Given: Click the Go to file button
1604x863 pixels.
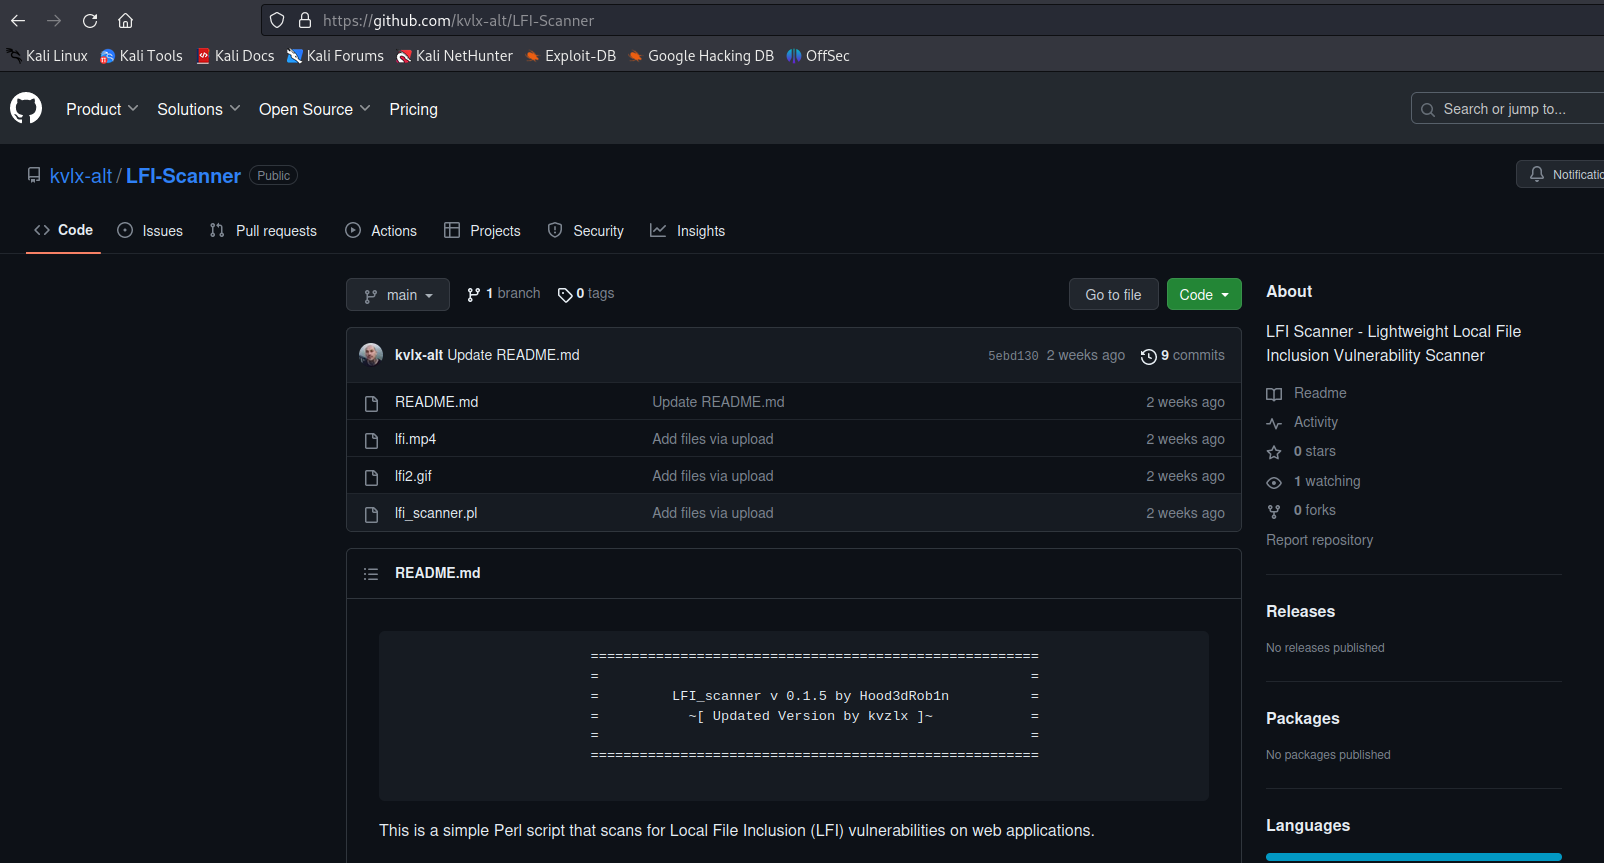Looking at the screenshot, I should [1113, 295].
